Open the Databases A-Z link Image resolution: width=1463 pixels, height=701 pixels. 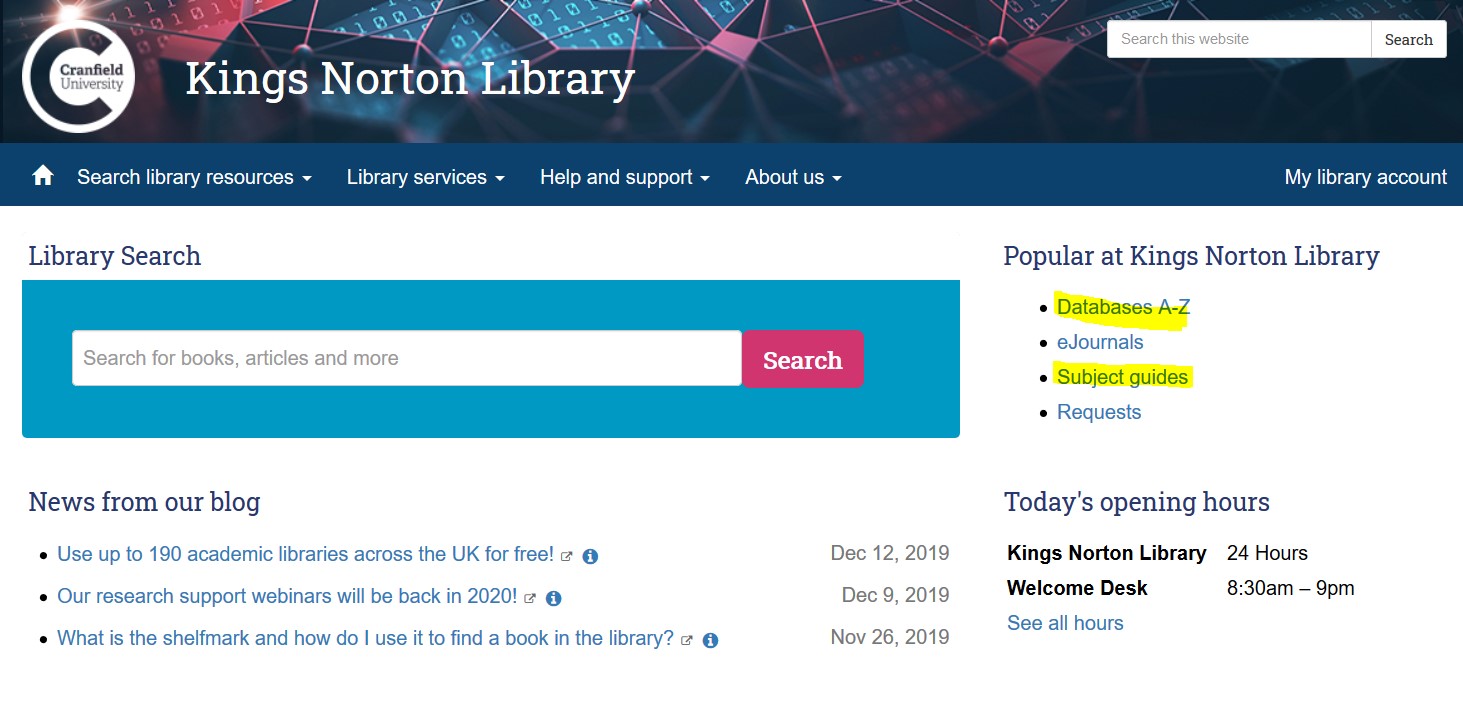click(x=1123, y=307)
